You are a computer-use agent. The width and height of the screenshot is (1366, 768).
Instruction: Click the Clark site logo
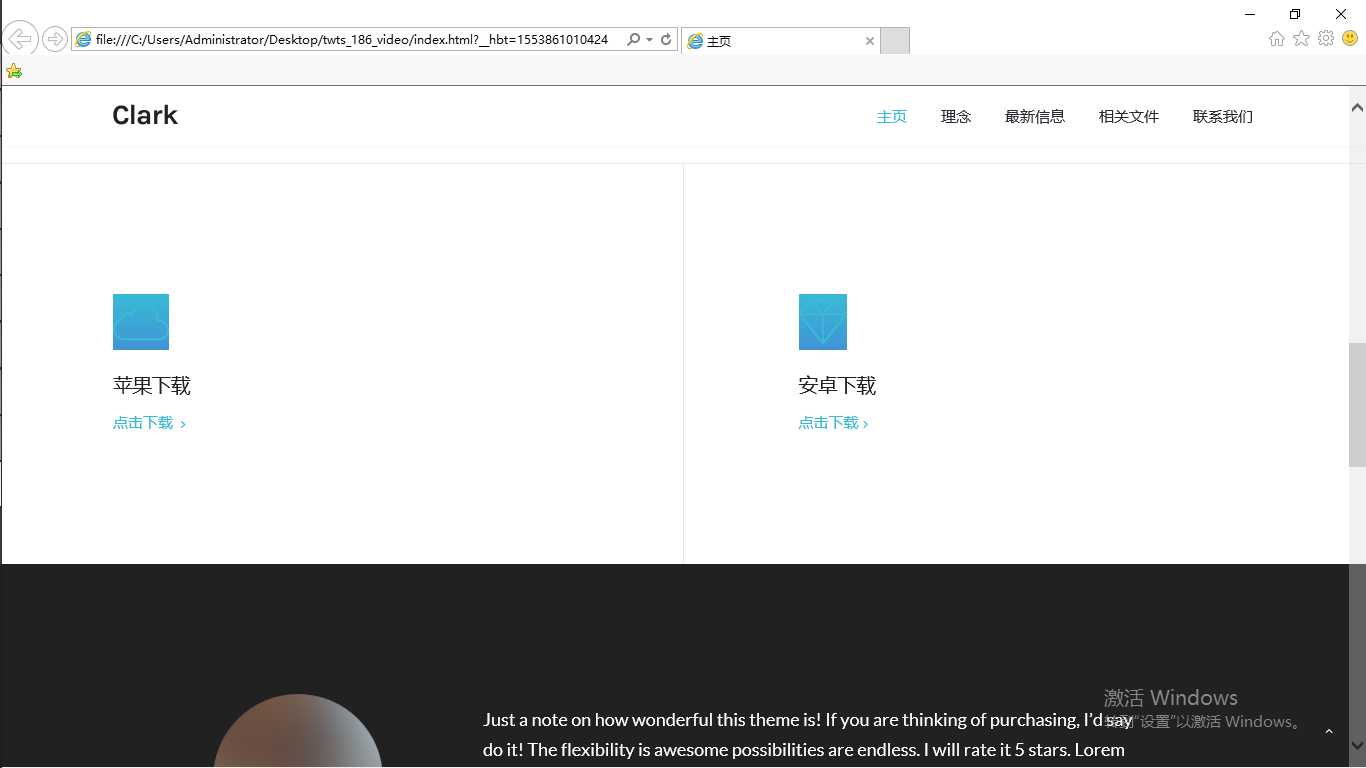(x=145, y=115)
